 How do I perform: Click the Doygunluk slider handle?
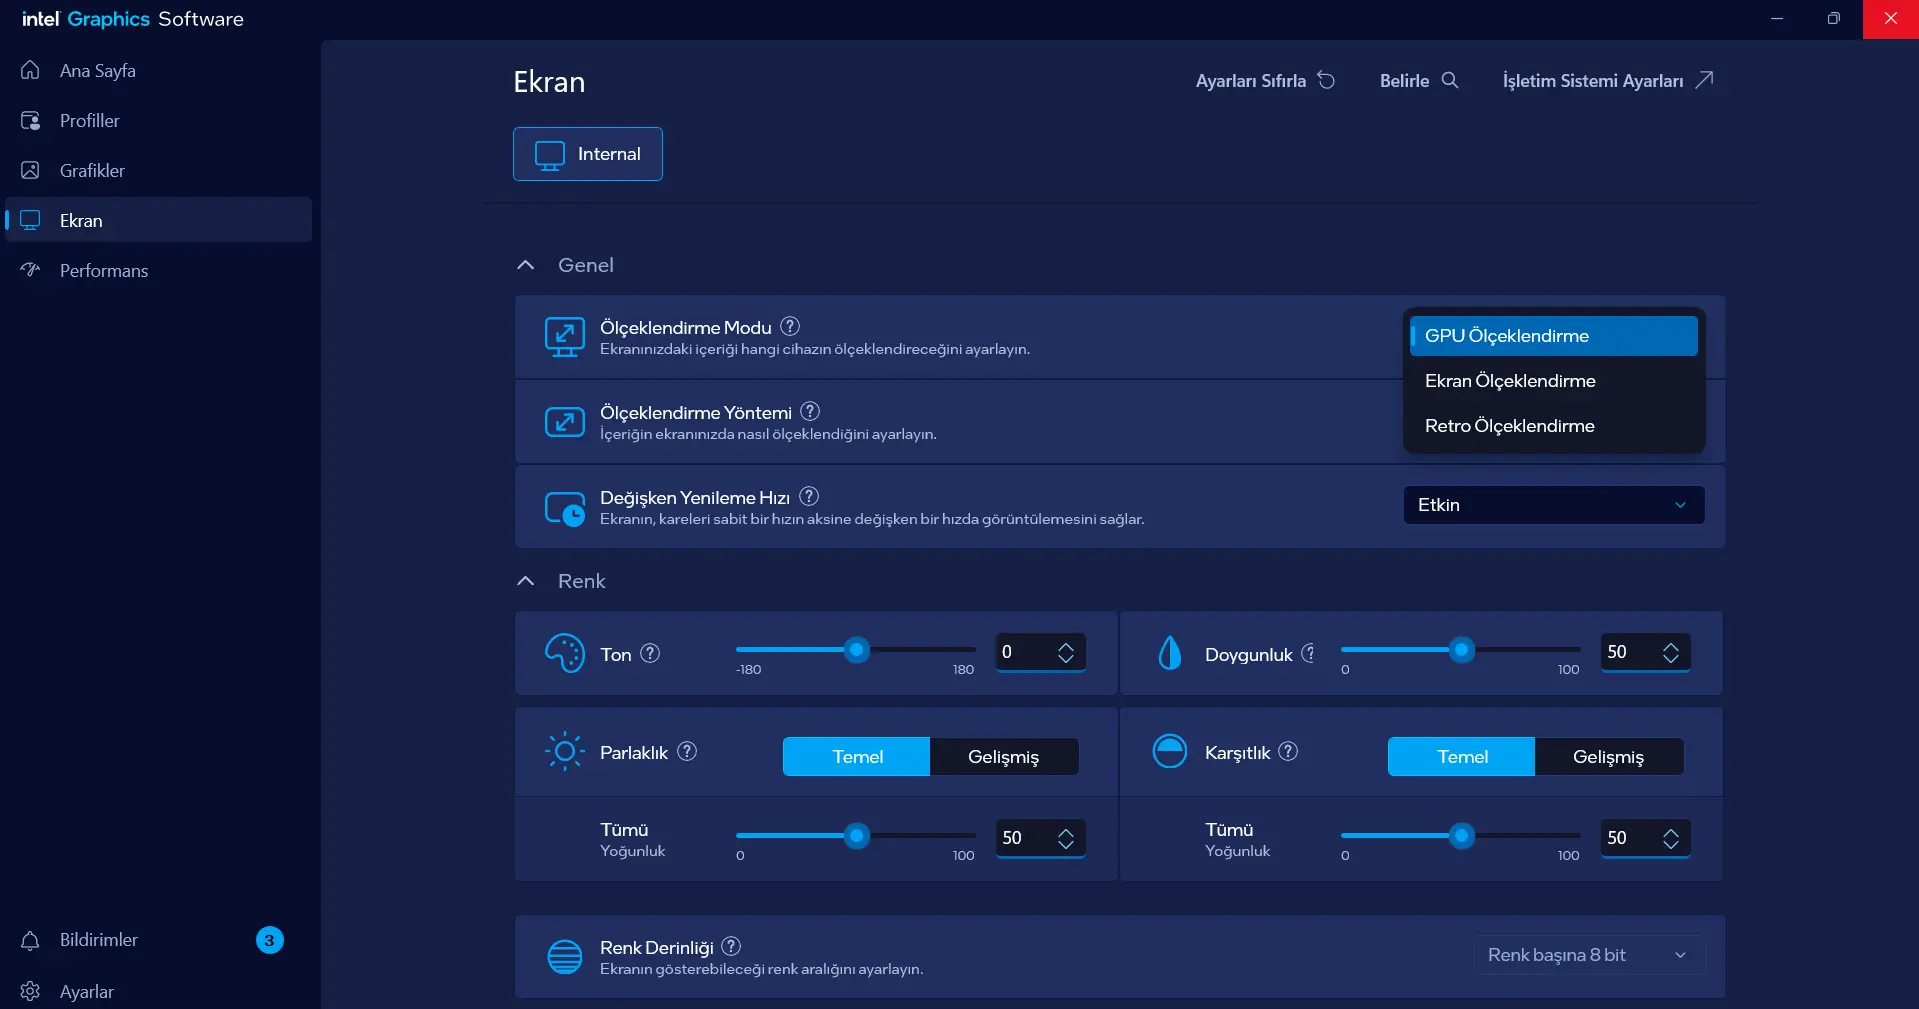point(1461,650)
